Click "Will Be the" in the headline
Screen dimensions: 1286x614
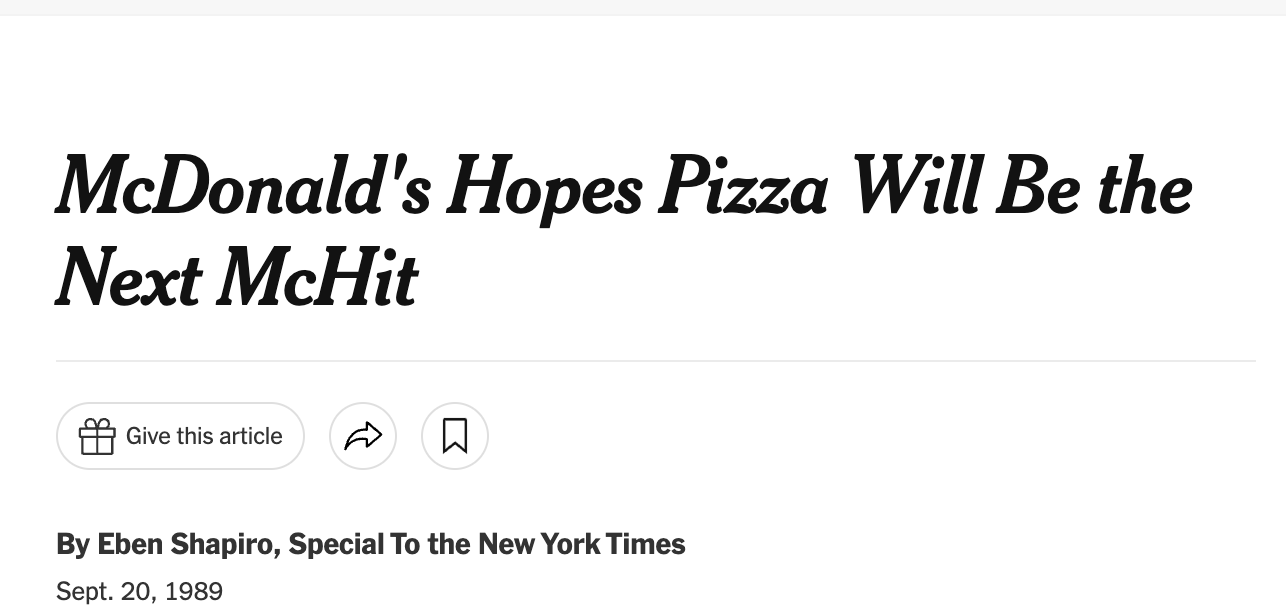pos(1019,188)
